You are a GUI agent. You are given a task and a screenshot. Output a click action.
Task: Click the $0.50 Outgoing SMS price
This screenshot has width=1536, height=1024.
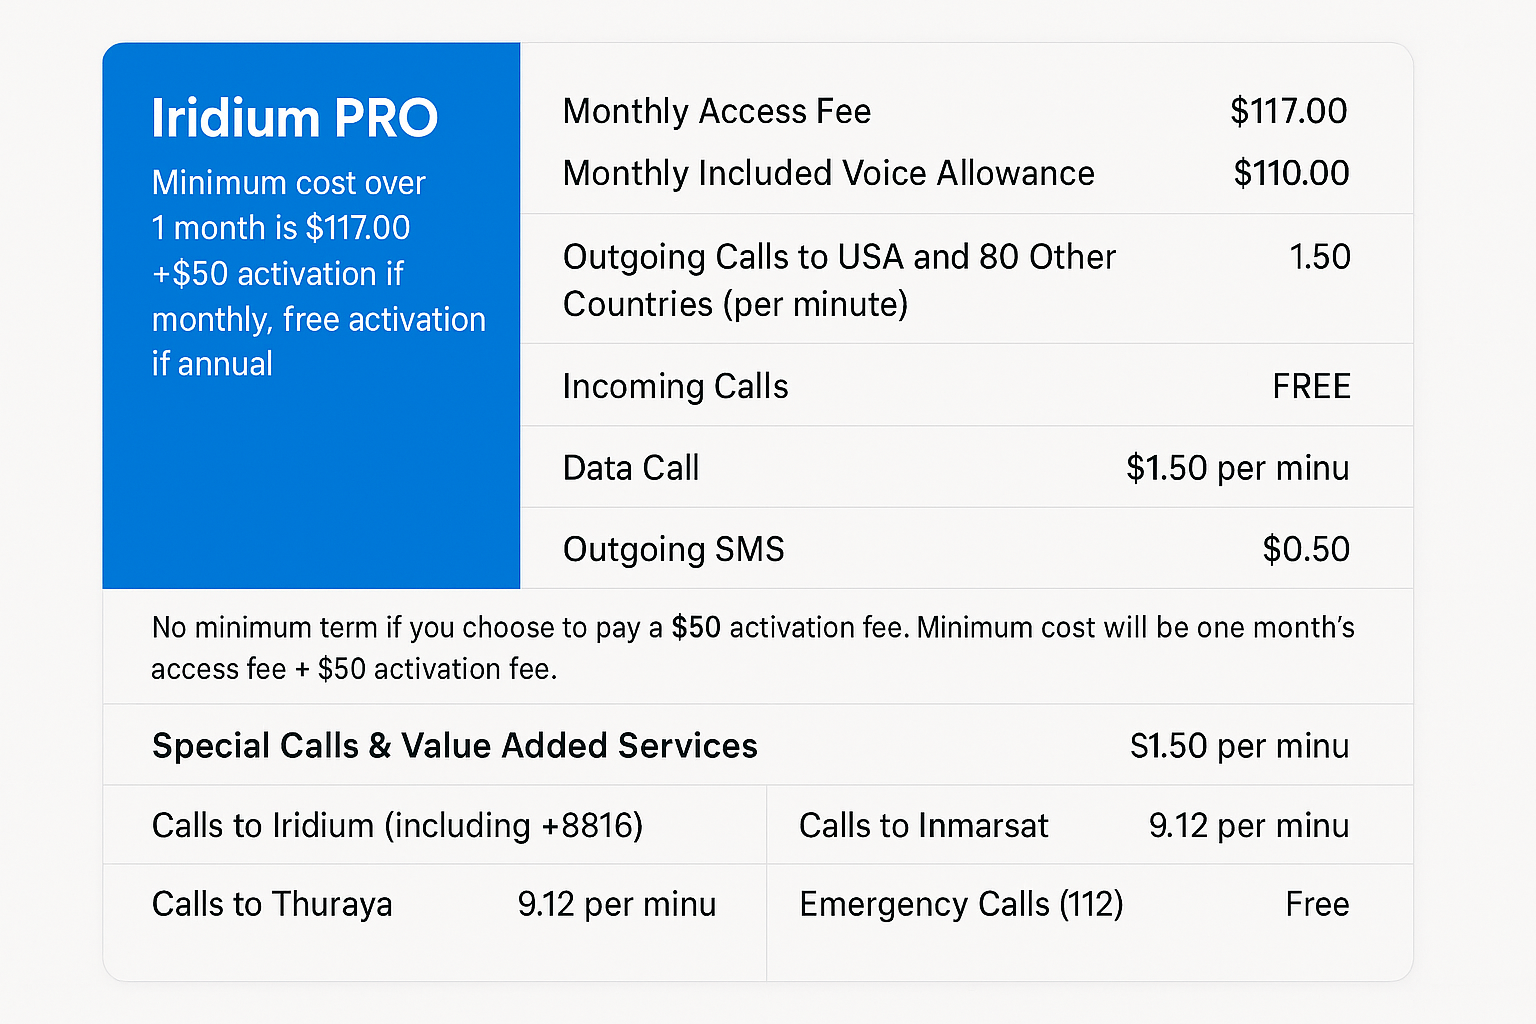click(1305, 549)
